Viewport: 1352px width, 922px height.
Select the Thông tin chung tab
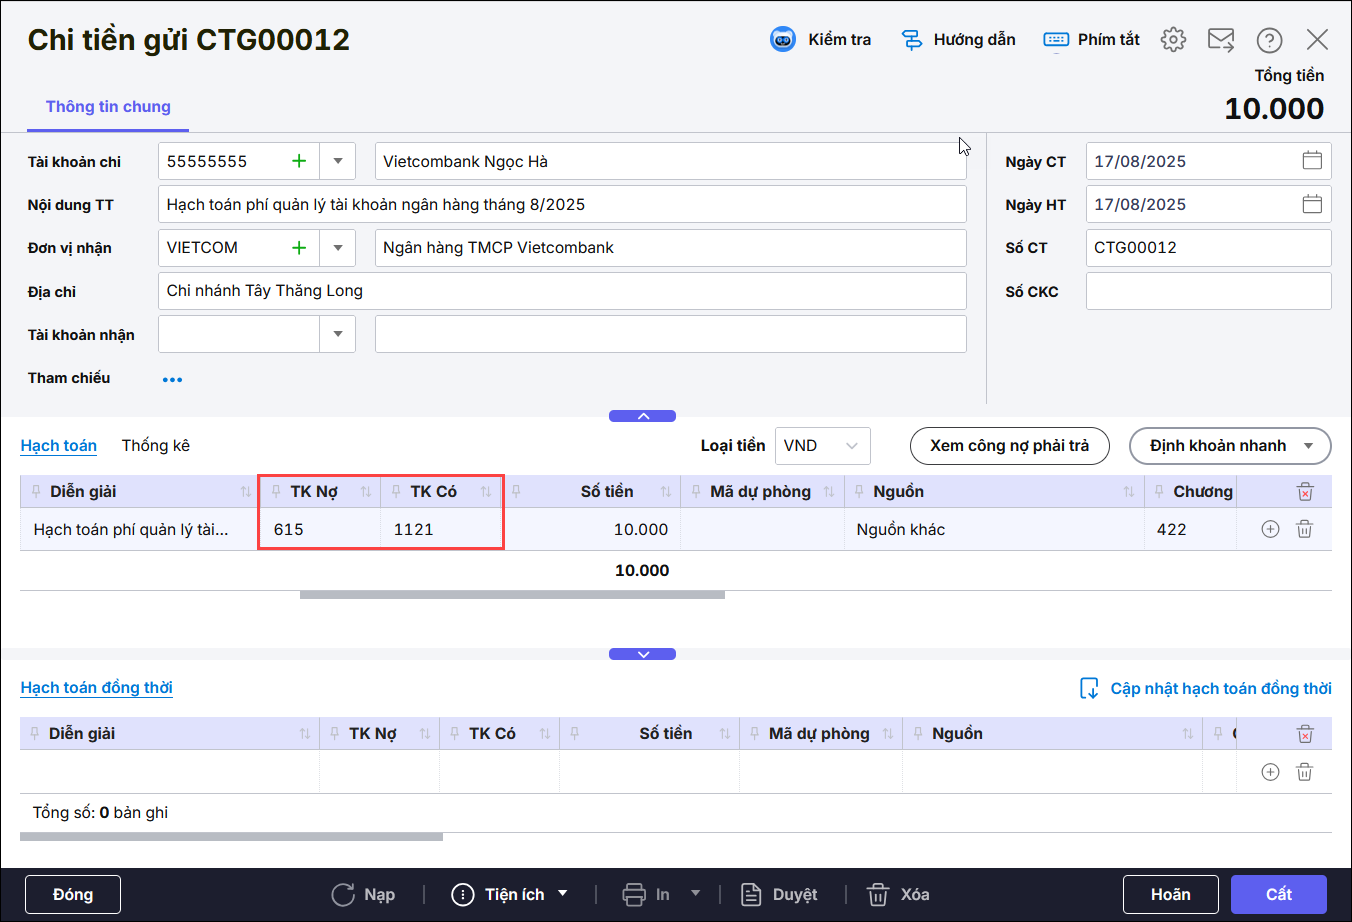[x=108, y=107]
